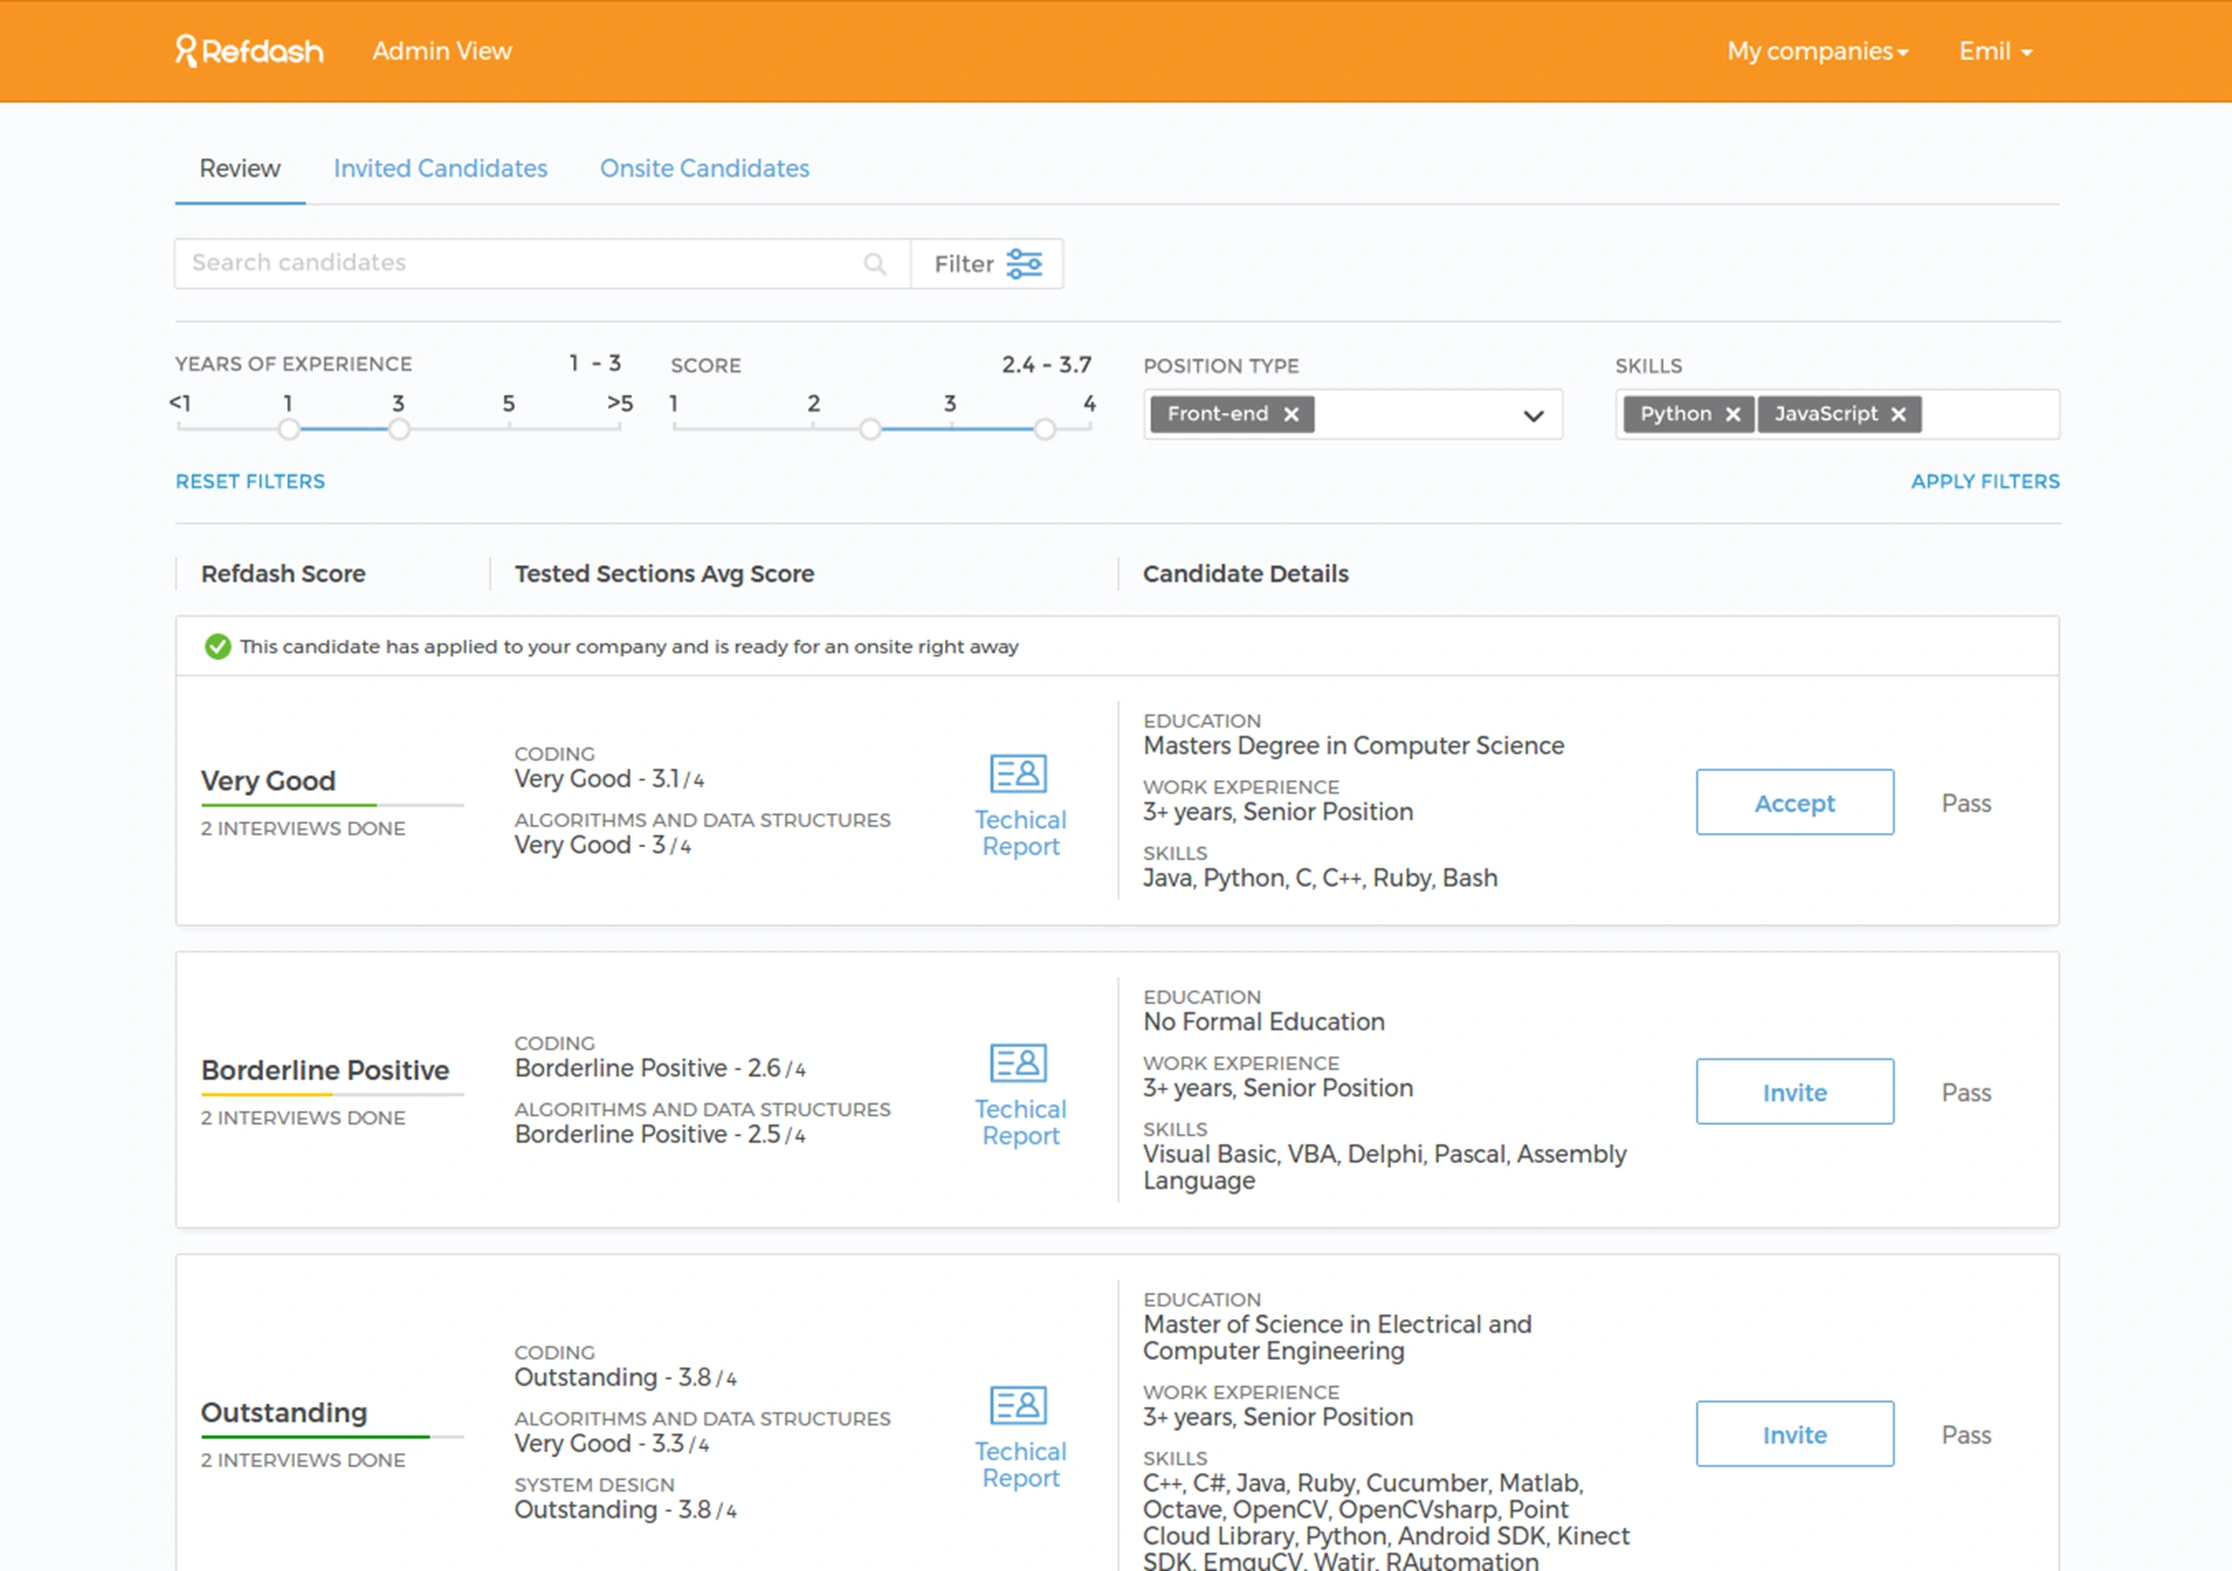Click the Candidate Details column header
Image resolution: width=2232 pixels, height=1571 pixels.
tap(1246, 574)
